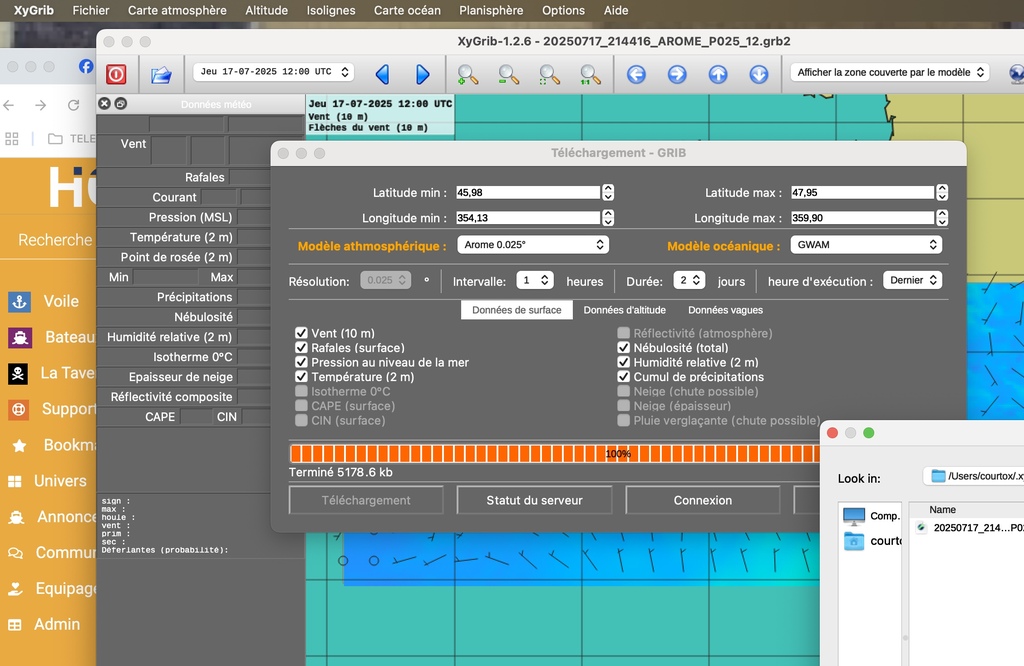The image size is (1024, 666).
Task: Open the Carte océan menu
Action: pyautogui.click(x=407, y=10)
